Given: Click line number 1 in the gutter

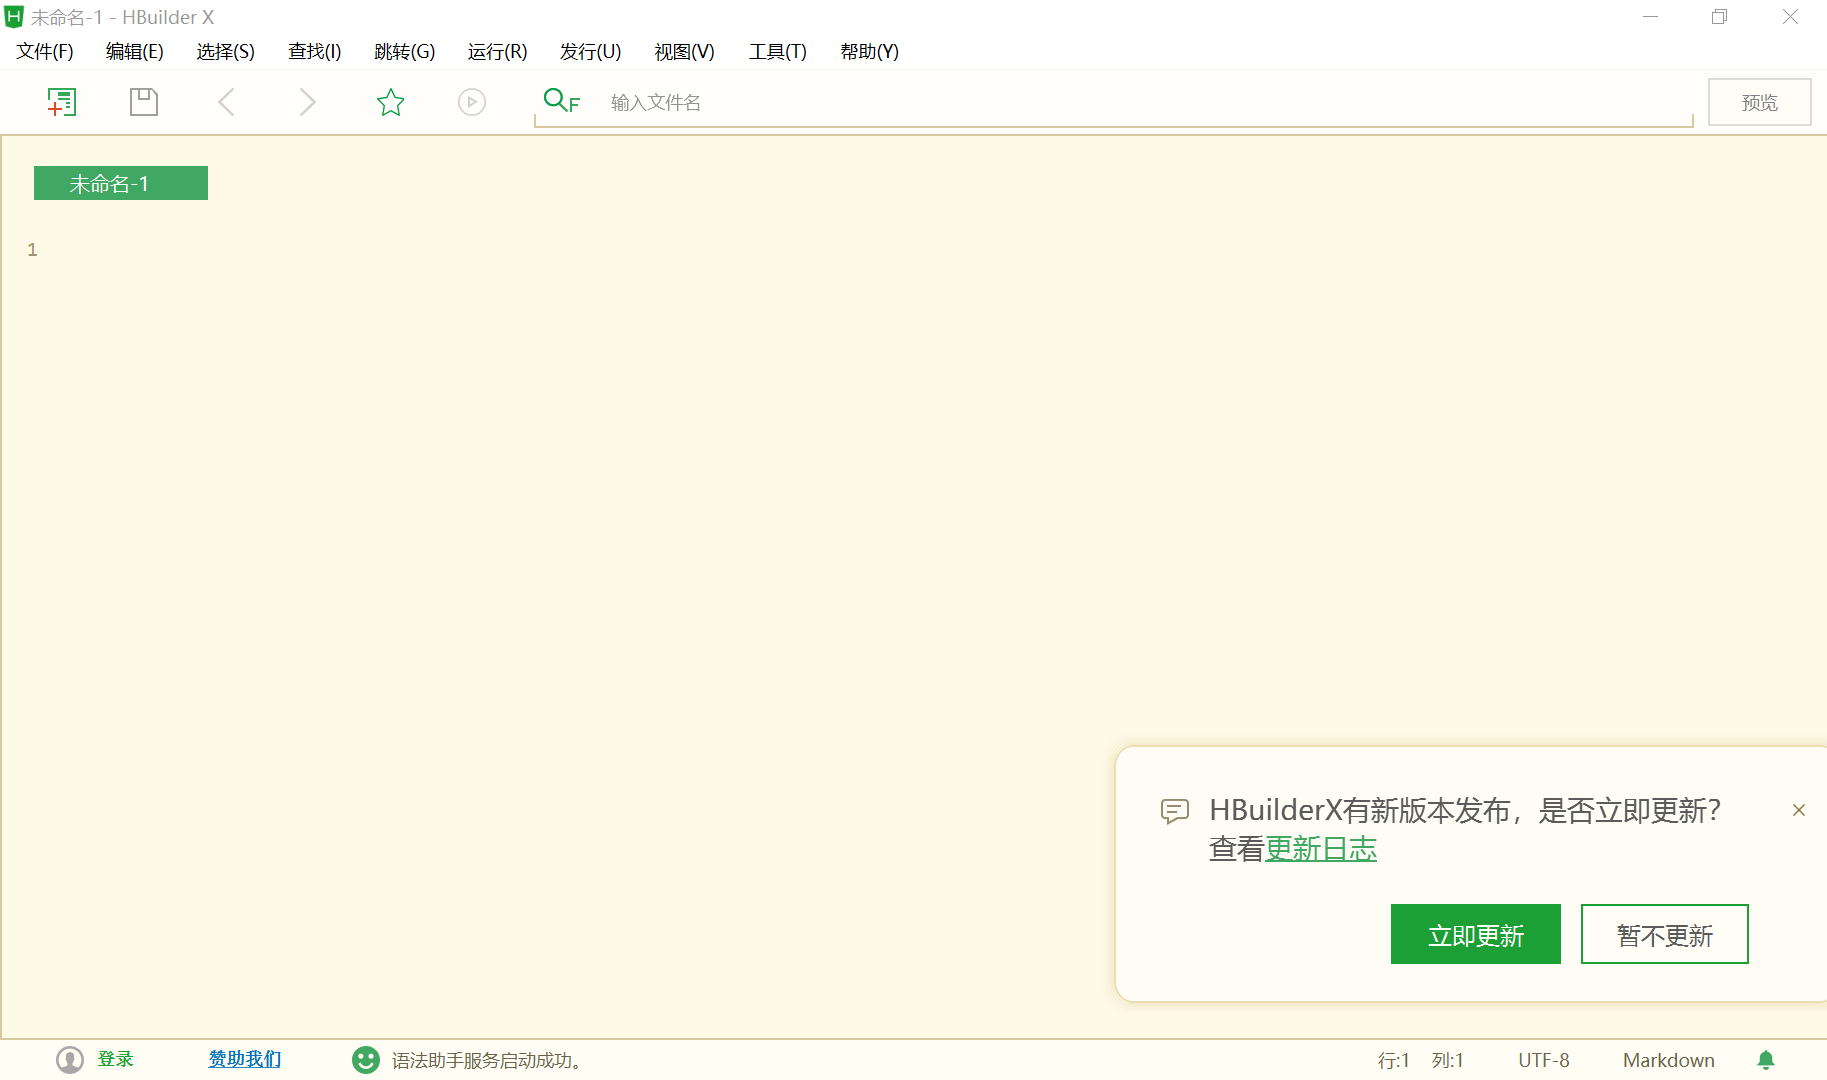Looking at the screenshot, I should pos(33,250).
